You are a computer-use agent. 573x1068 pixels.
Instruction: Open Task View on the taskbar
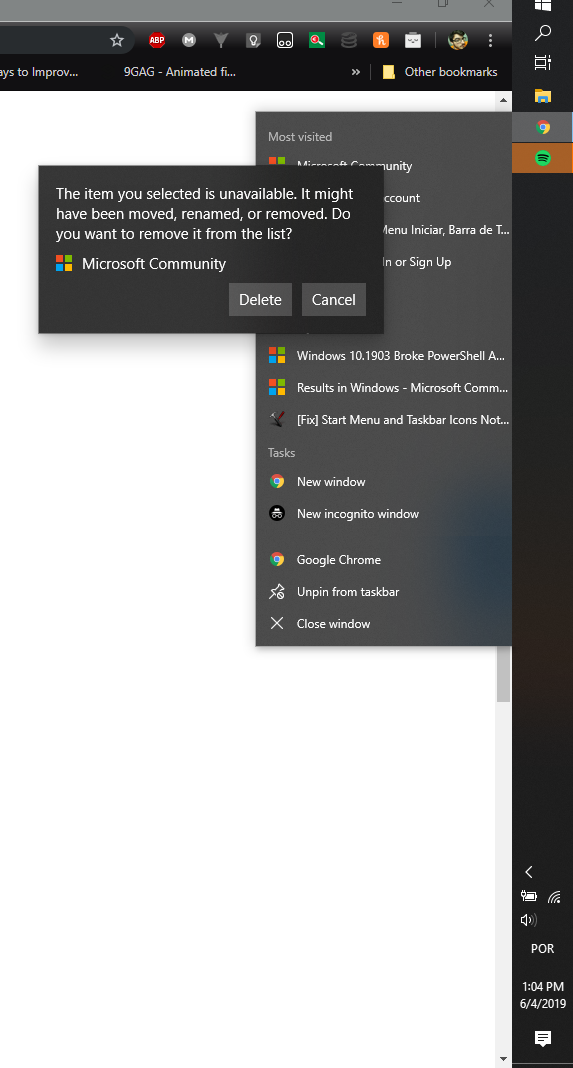click(x=542, y=63)
